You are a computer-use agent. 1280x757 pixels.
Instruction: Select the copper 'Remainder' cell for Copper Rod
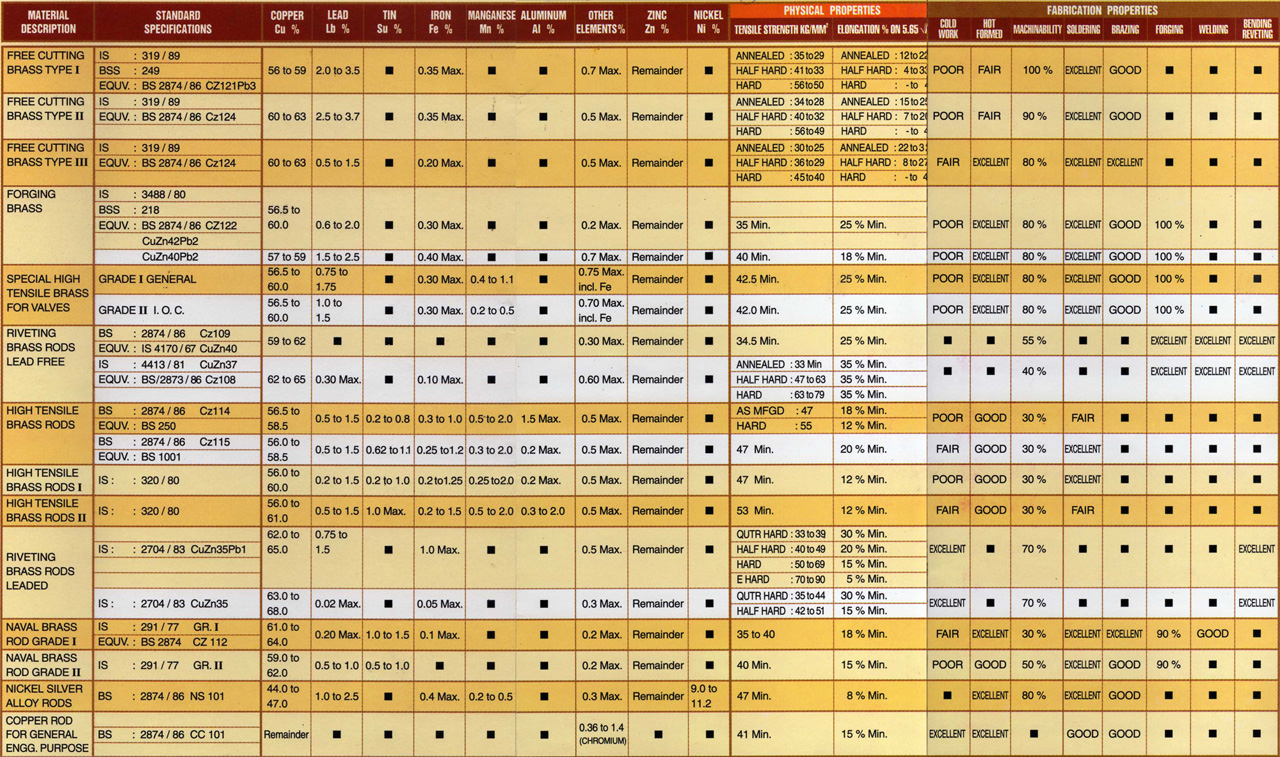click(x=287, y=734)
